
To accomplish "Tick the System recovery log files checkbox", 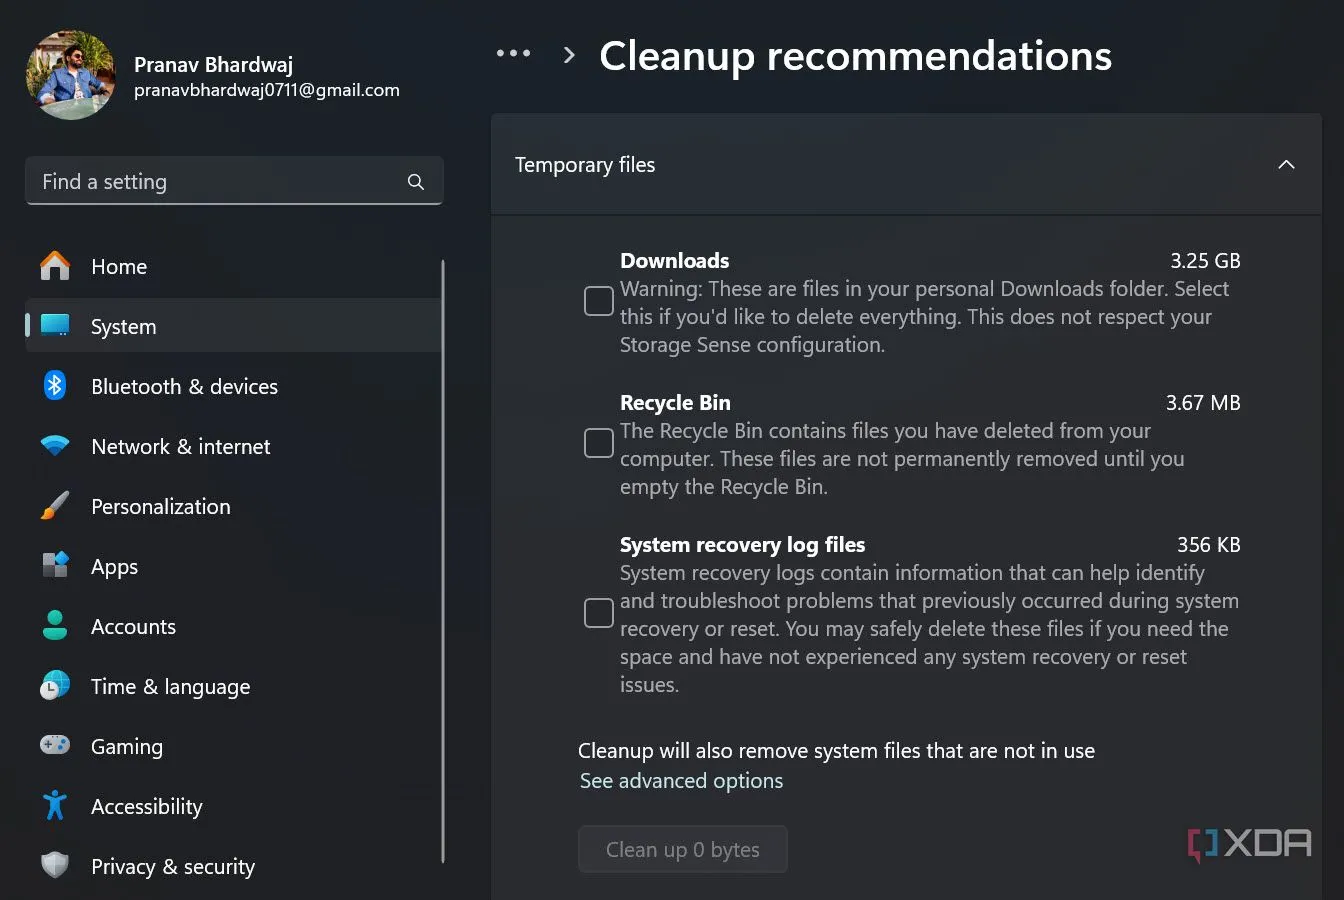I will [598, 613].
